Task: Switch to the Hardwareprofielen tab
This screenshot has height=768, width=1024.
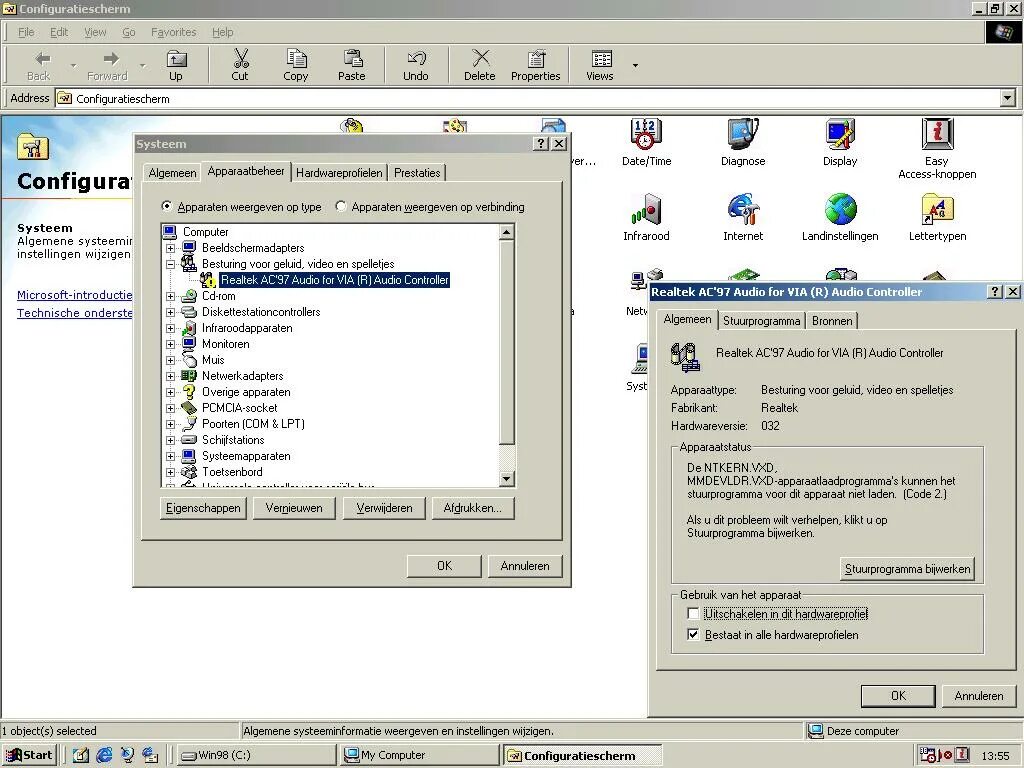Action: [x=339, y=173]
